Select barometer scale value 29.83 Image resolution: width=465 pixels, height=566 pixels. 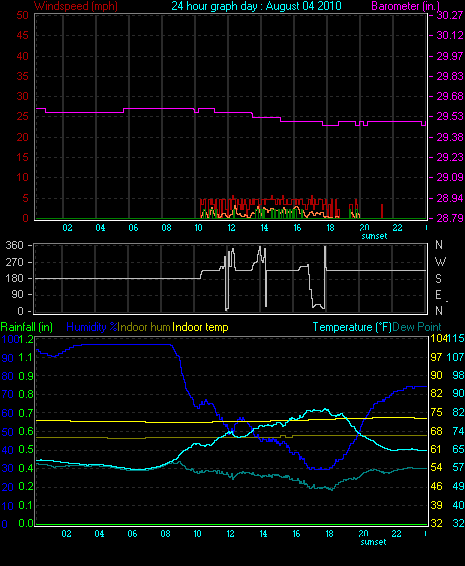450,76
